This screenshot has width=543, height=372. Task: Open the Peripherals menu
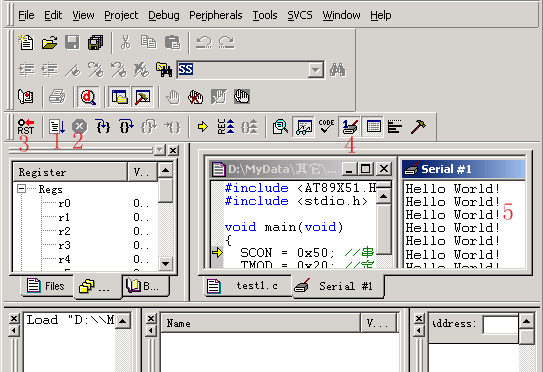point(215,15)
